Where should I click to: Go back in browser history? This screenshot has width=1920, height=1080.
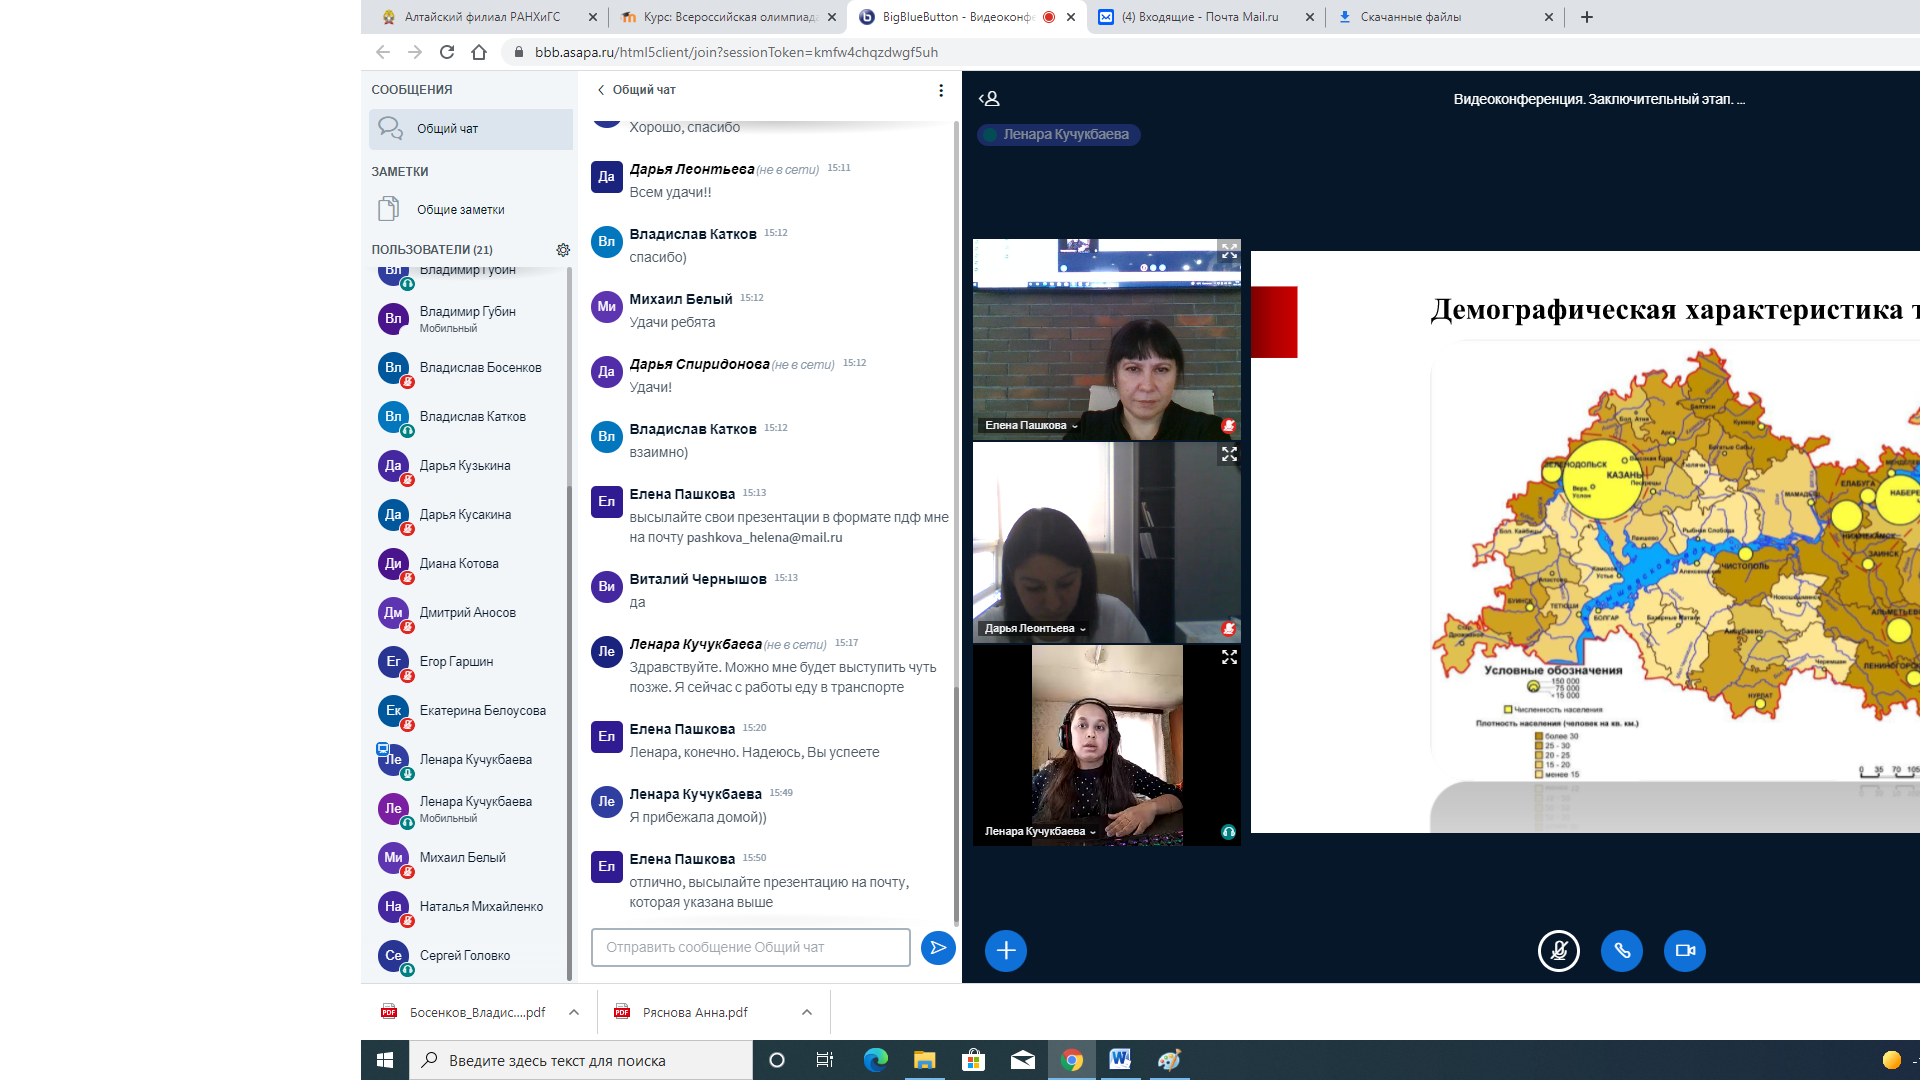[x=383, y=52]
